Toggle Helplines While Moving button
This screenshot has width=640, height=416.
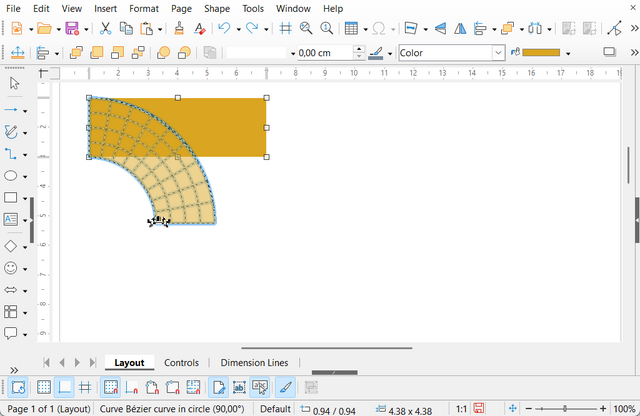click(86, 387)
